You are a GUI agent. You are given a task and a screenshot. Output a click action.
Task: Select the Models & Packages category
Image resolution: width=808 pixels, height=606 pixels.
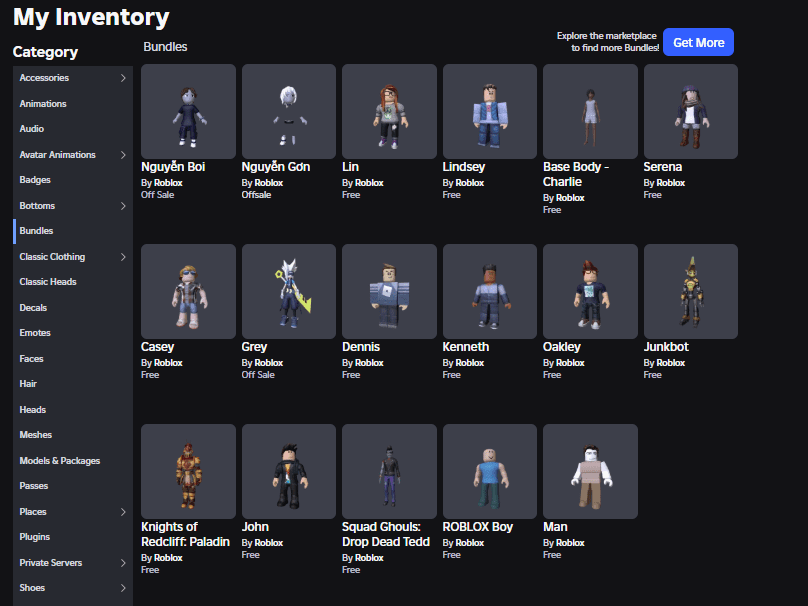[x=60, y=461]
